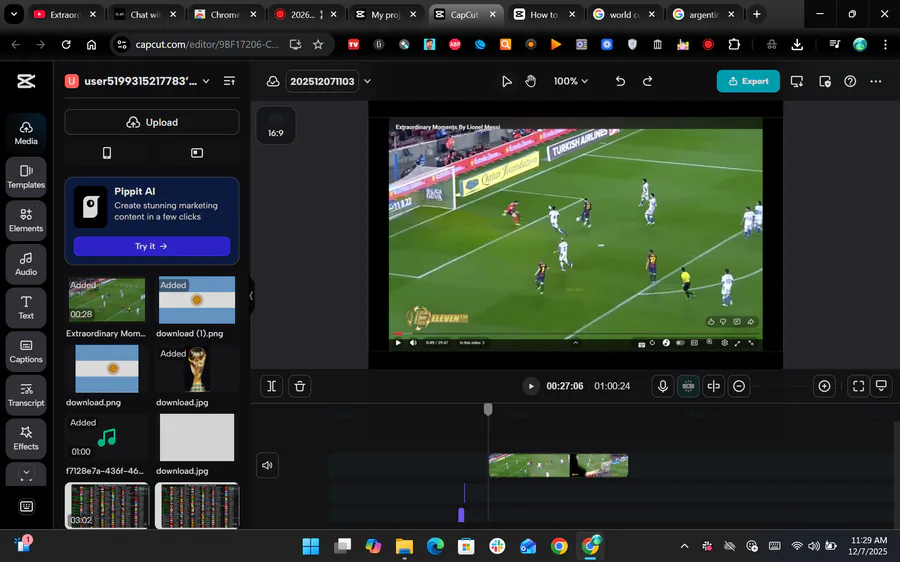
Task: Select the pointer select tool
Action: click(506, 82)
